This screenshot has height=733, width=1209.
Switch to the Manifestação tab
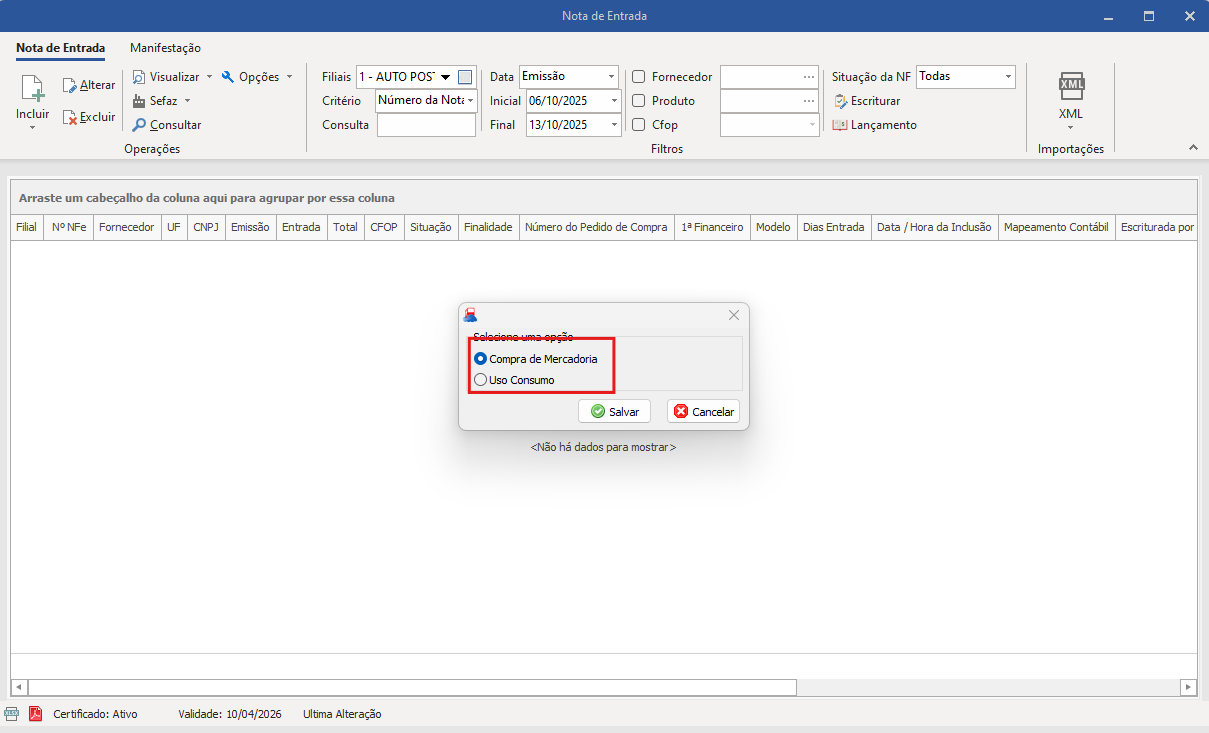(x=165, y=48)
